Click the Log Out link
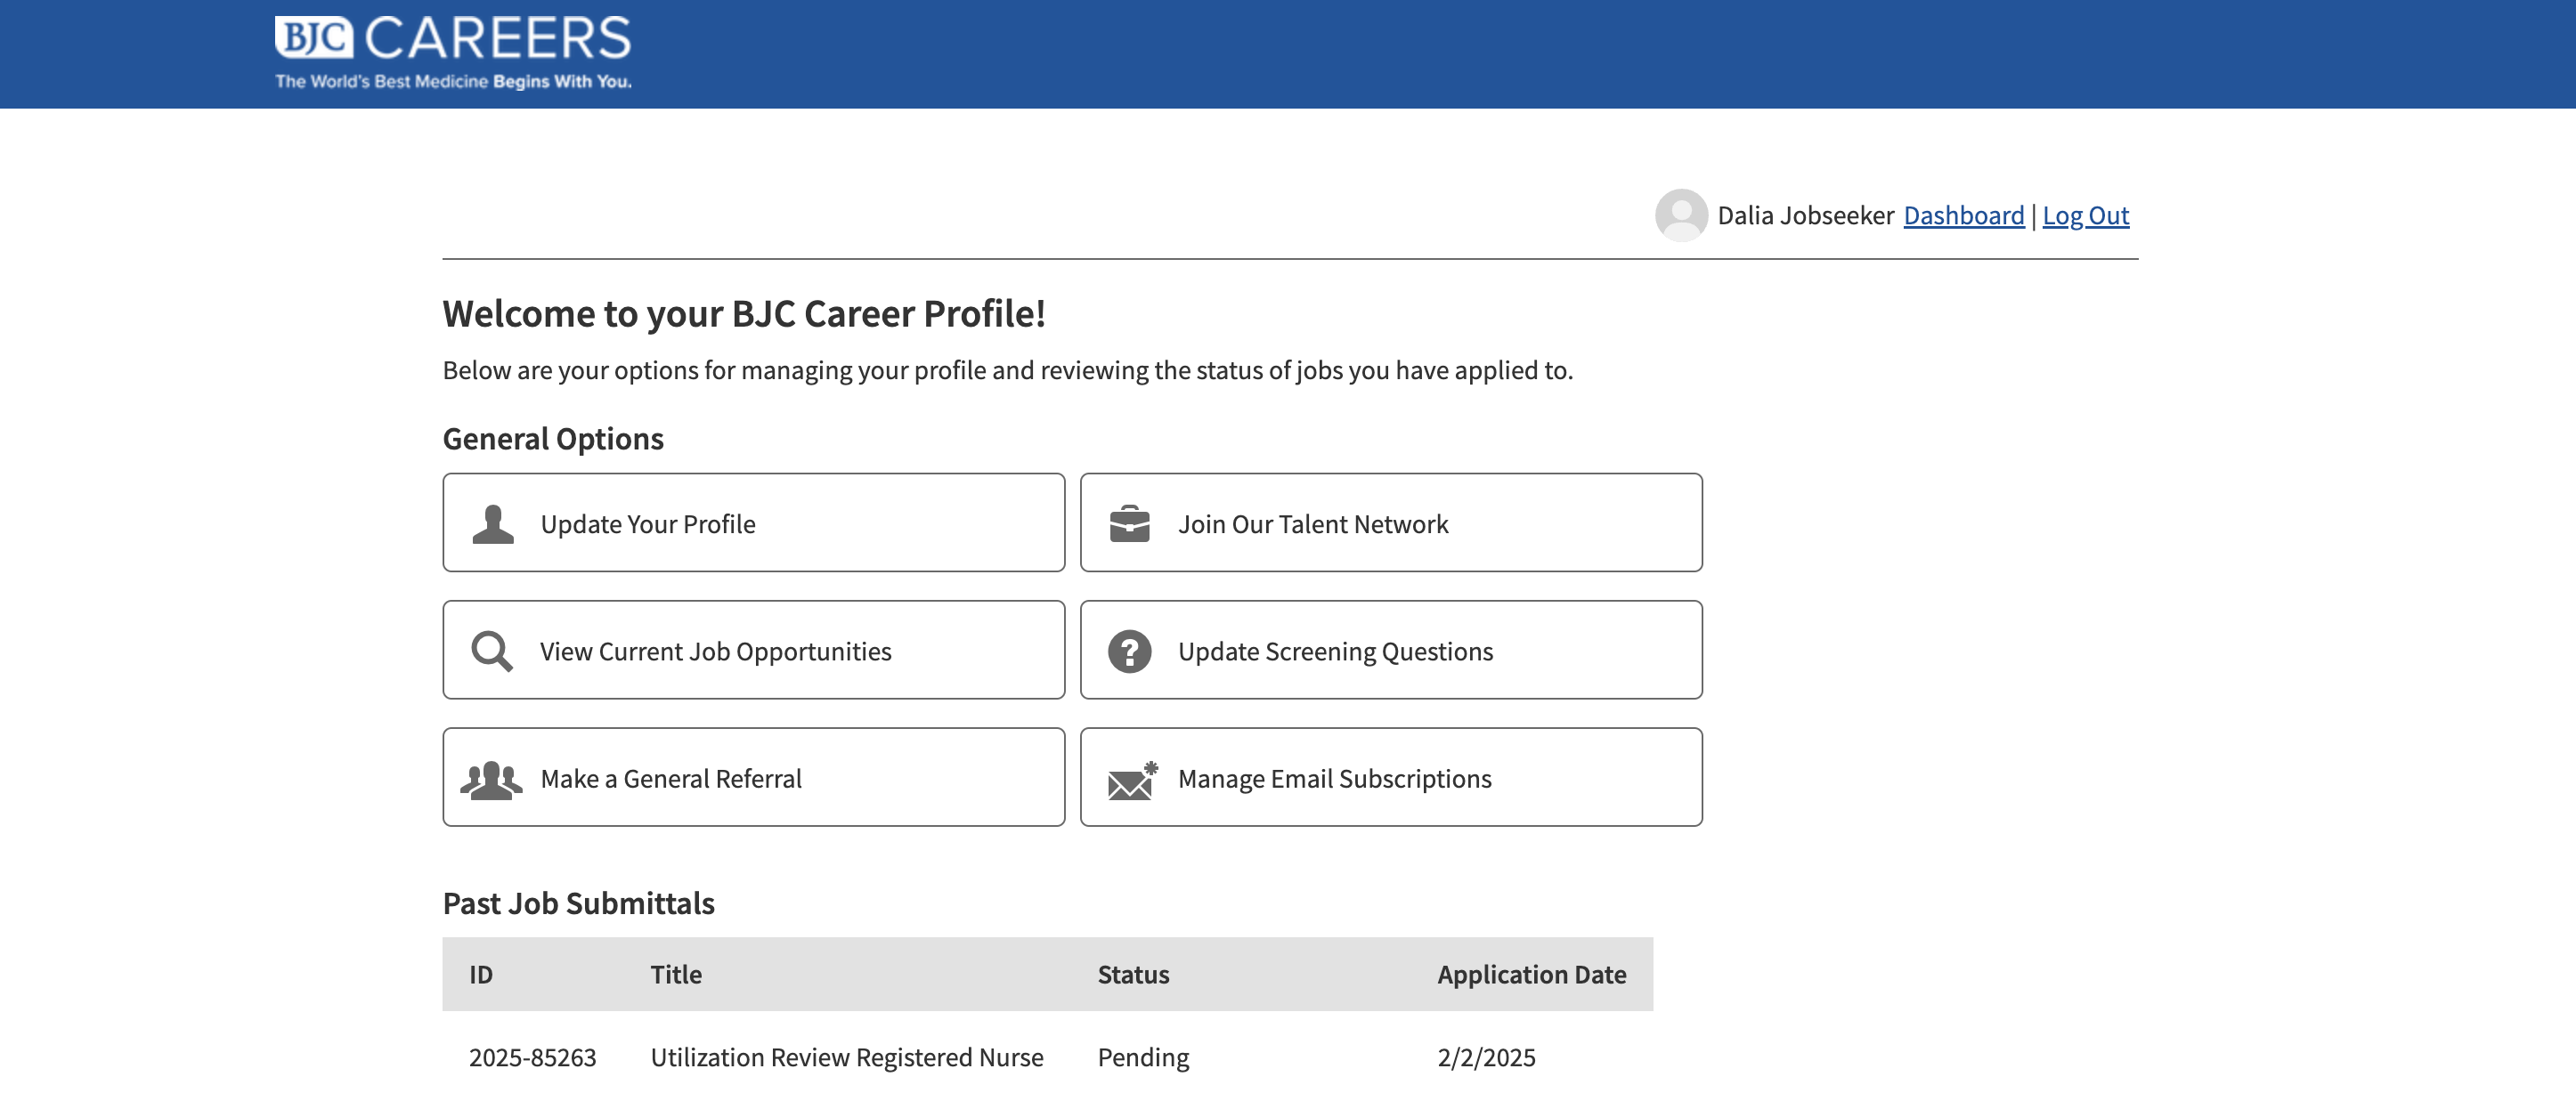The height and width of the screenshot is (1093, 2576). tap(2086, 215)
